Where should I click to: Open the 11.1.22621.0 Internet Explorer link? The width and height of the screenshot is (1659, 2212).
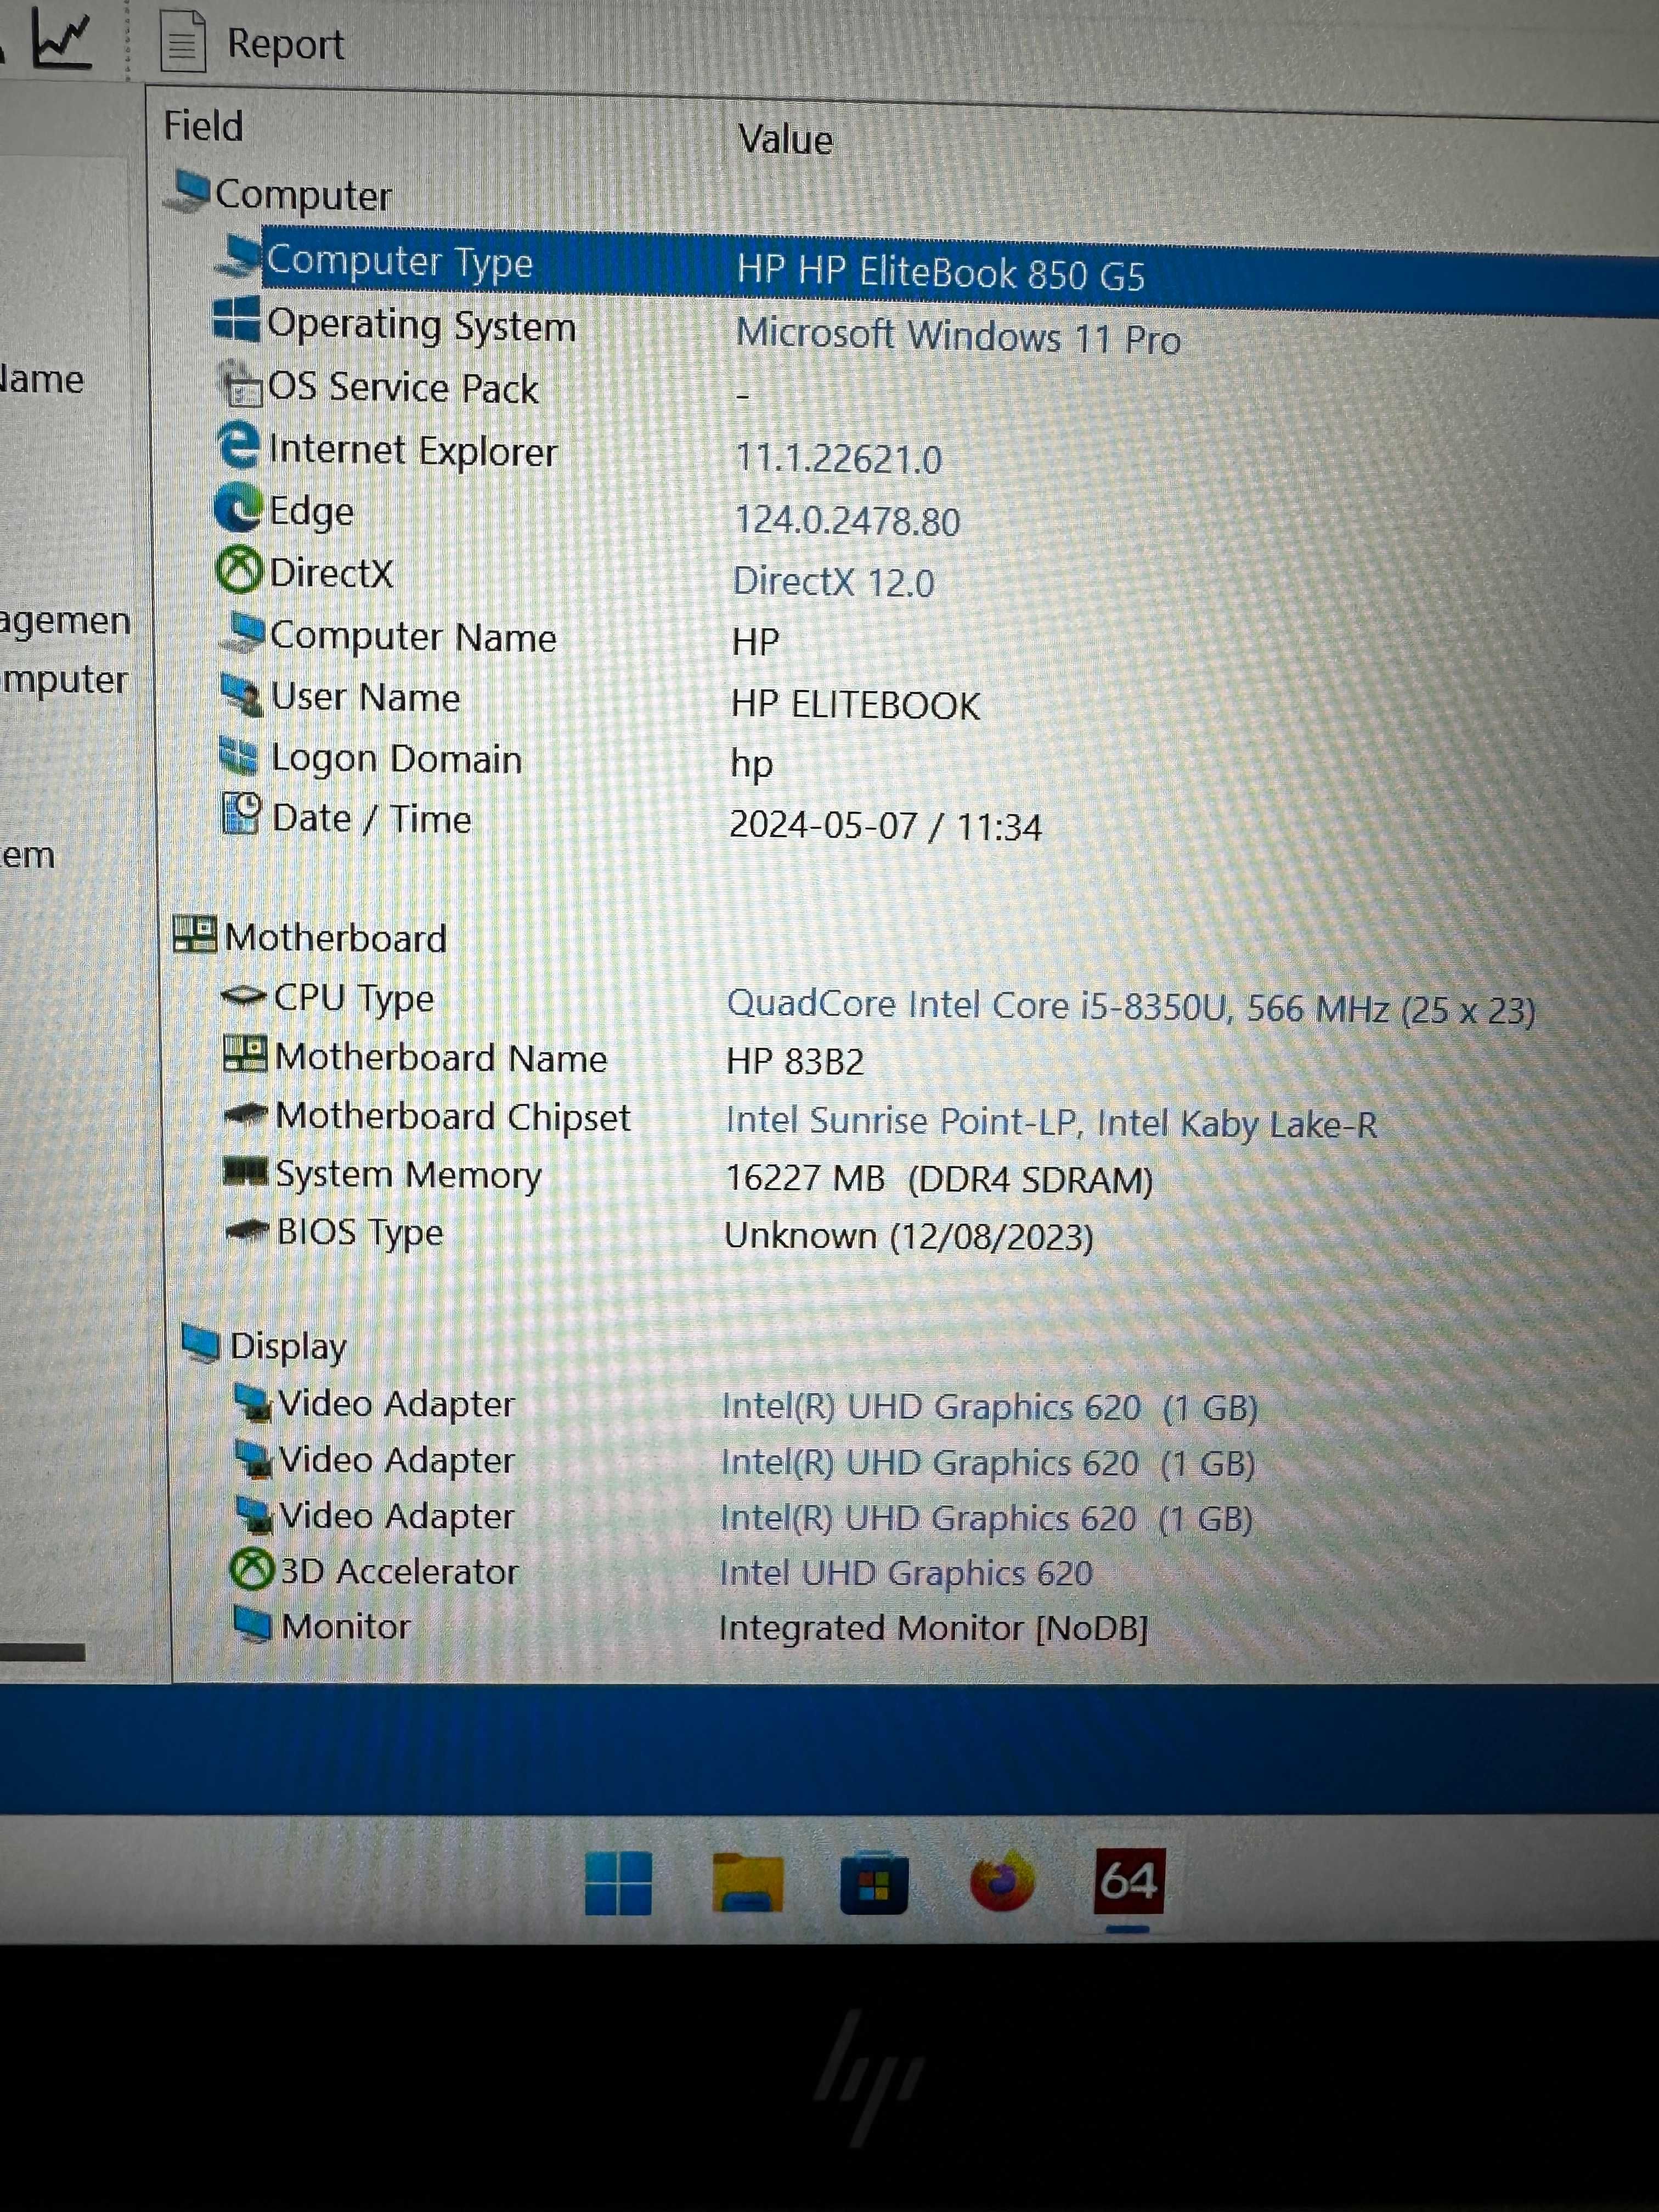point(838,459)
